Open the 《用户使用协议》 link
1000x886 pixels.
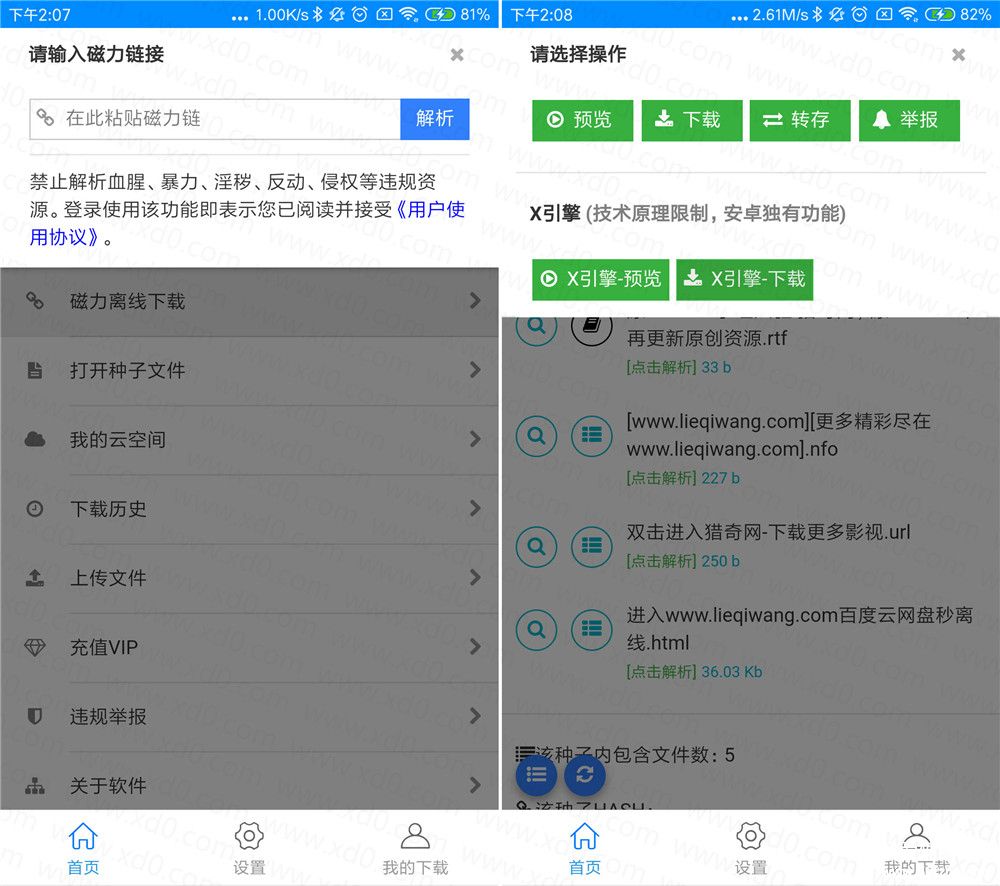tap(430, 210)
